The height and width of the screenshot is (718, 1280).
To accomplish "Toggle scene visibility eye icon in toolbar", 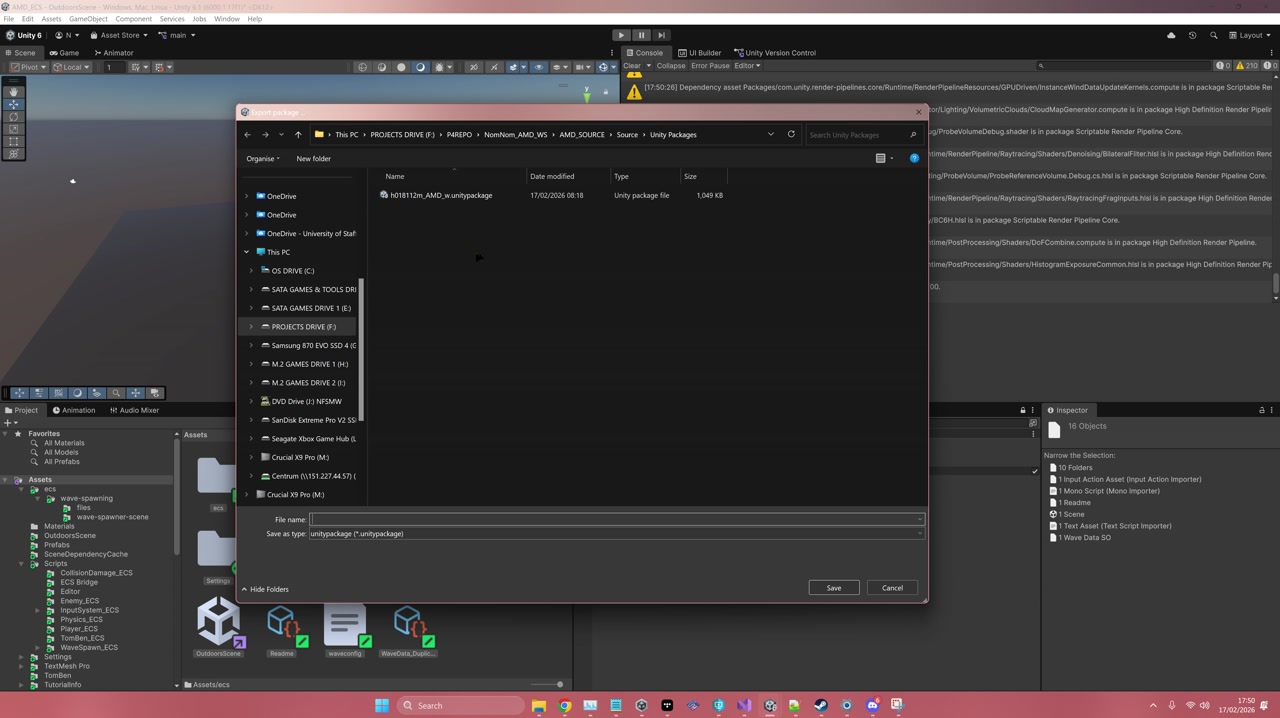I will 538,67.
